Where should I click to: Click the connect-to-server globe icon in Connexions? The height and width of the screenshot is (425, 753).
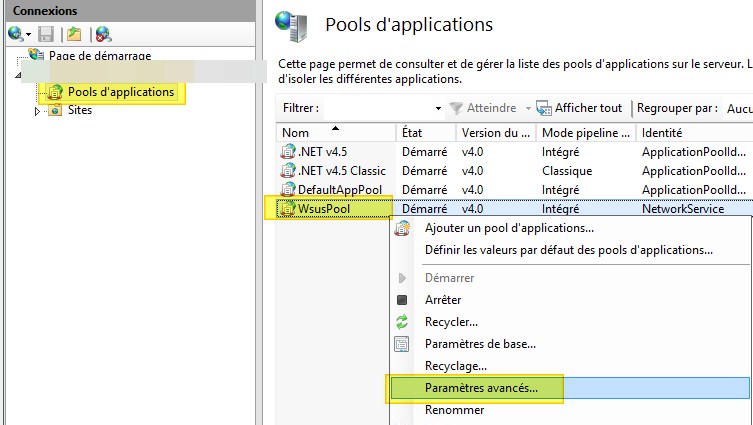point(15,34)
